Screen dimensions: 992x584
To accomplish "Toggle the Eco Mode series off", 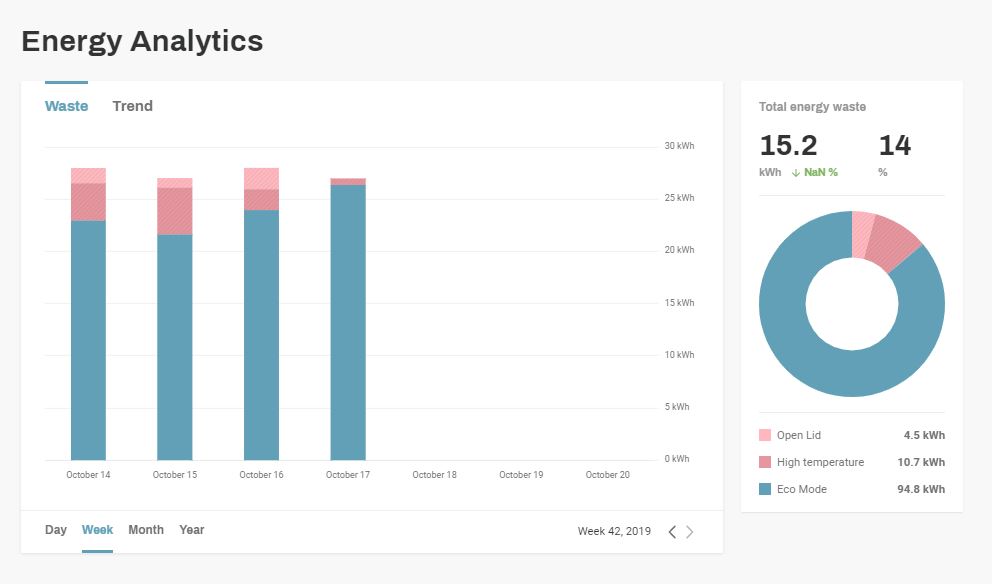I will pos(803,489).
